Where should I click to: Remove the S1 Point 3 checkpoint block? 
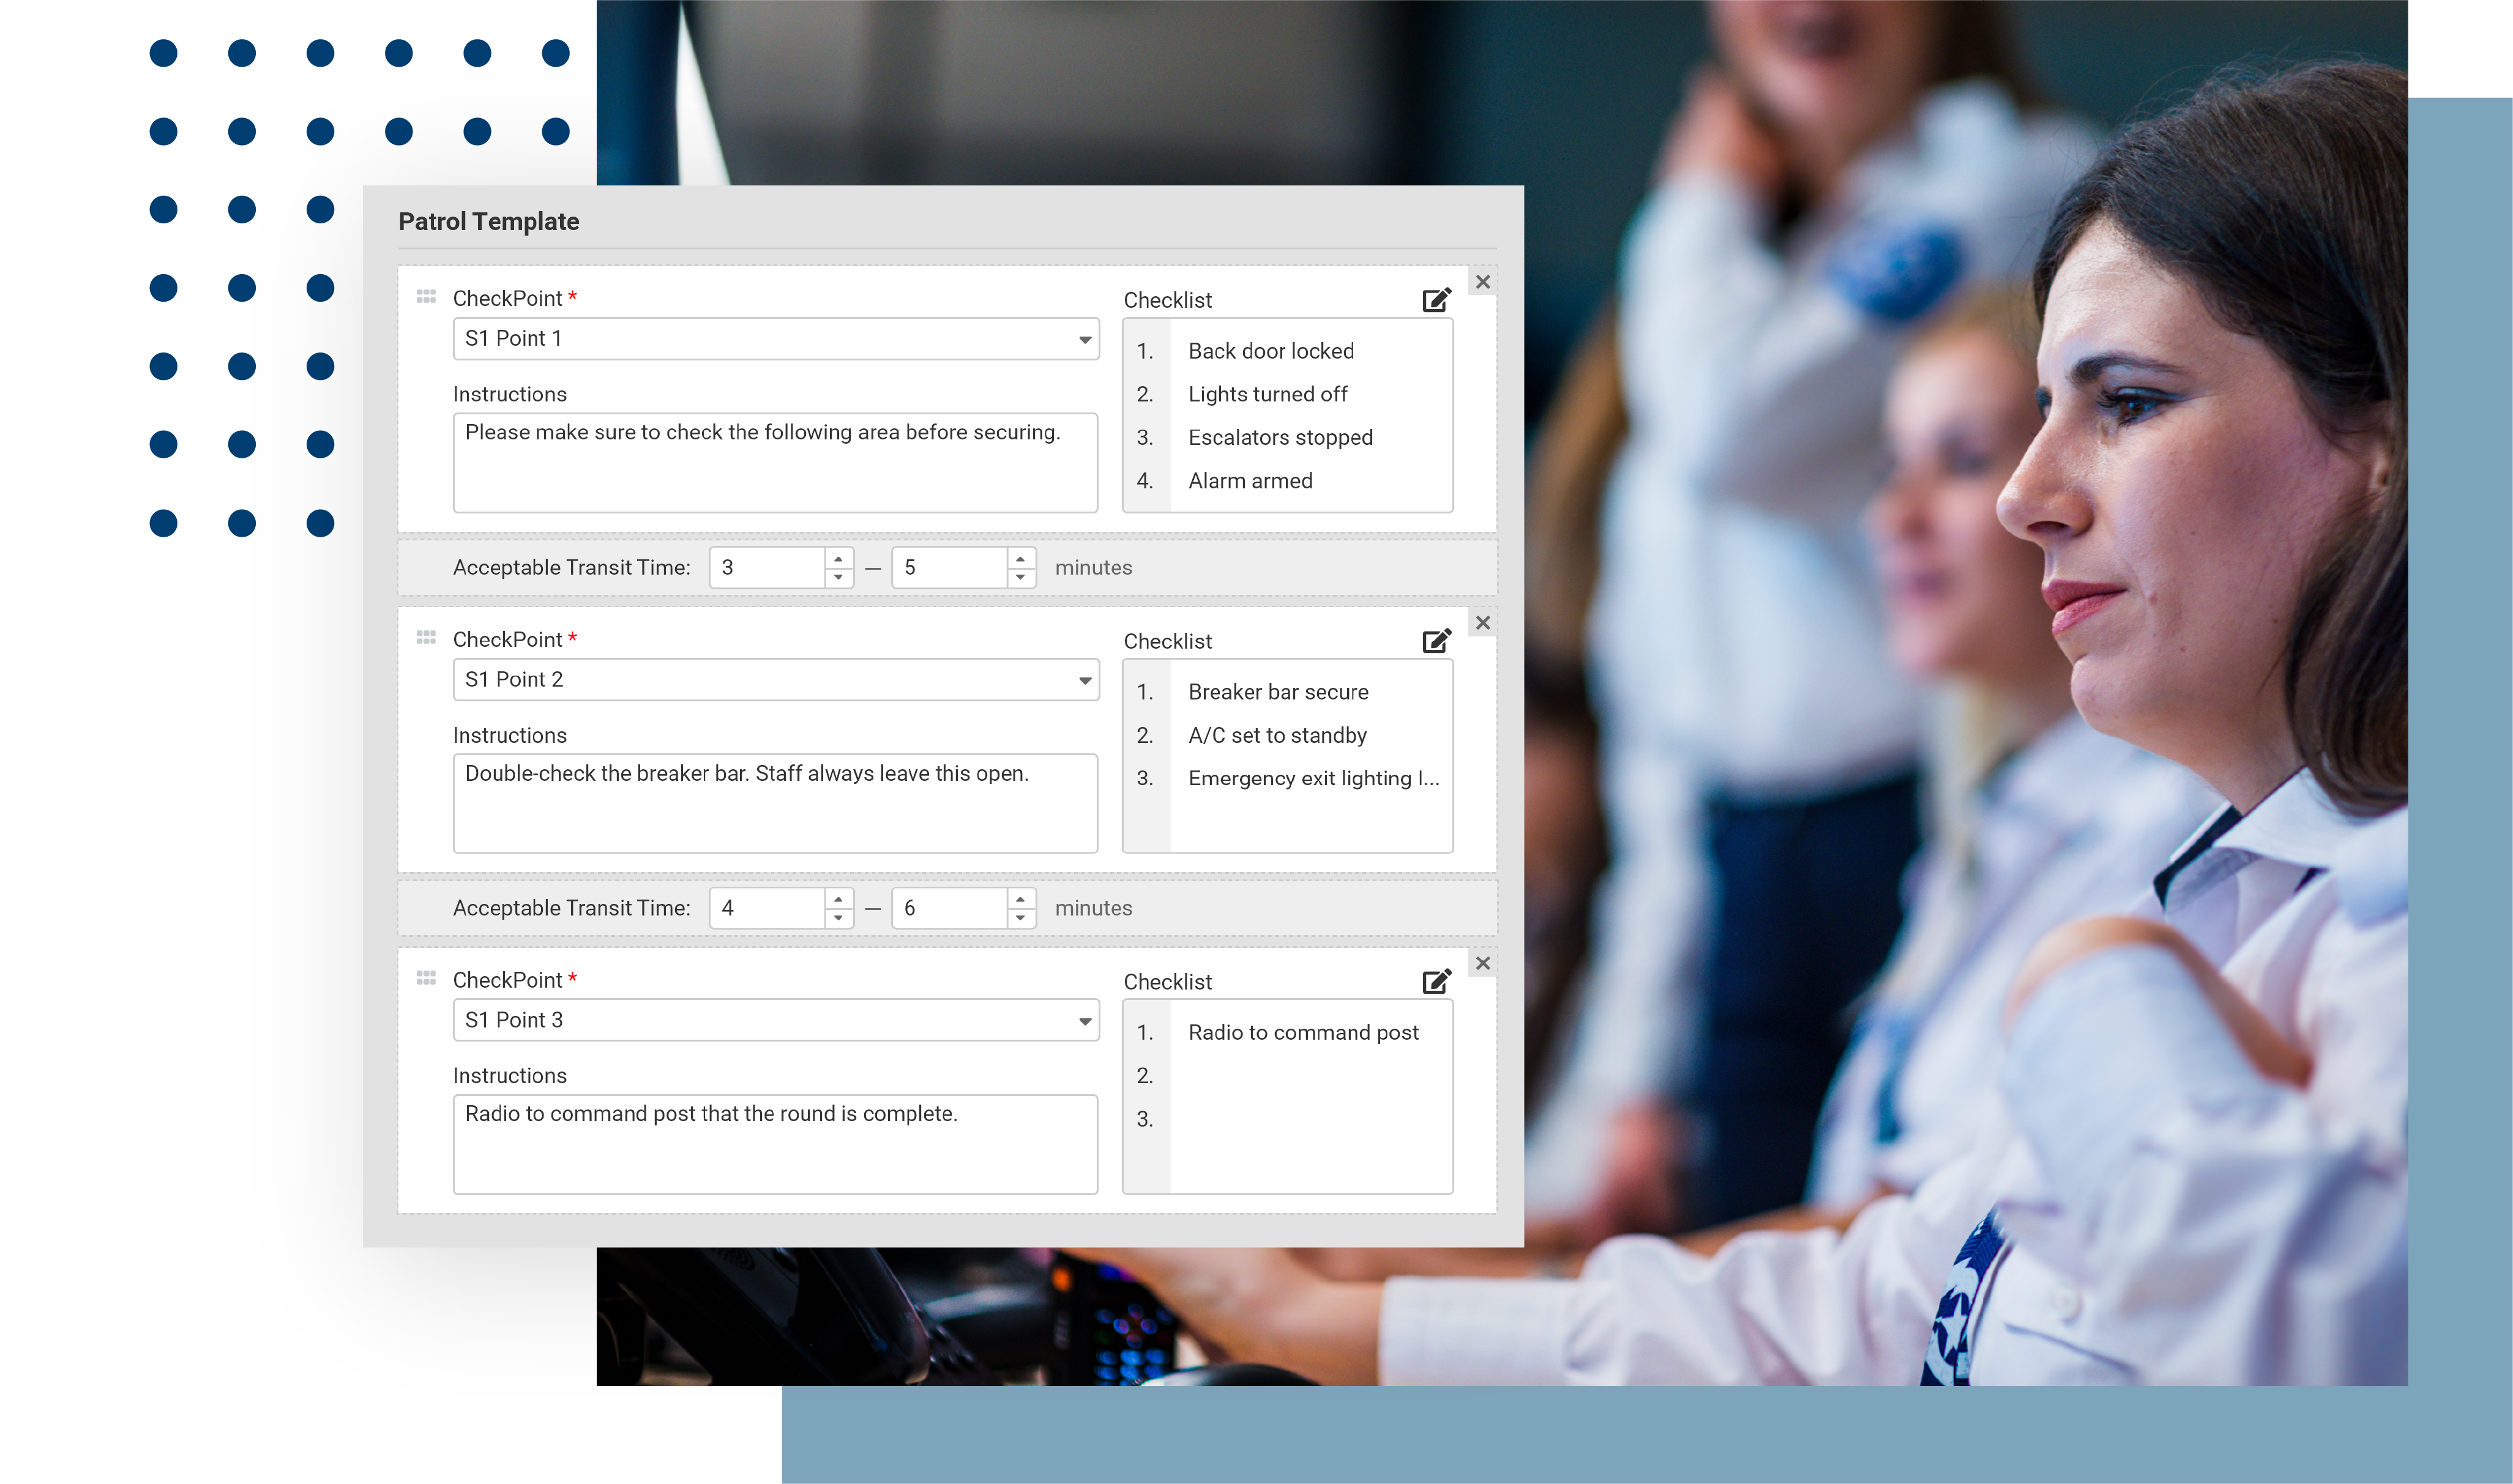tap(1483, 963)
